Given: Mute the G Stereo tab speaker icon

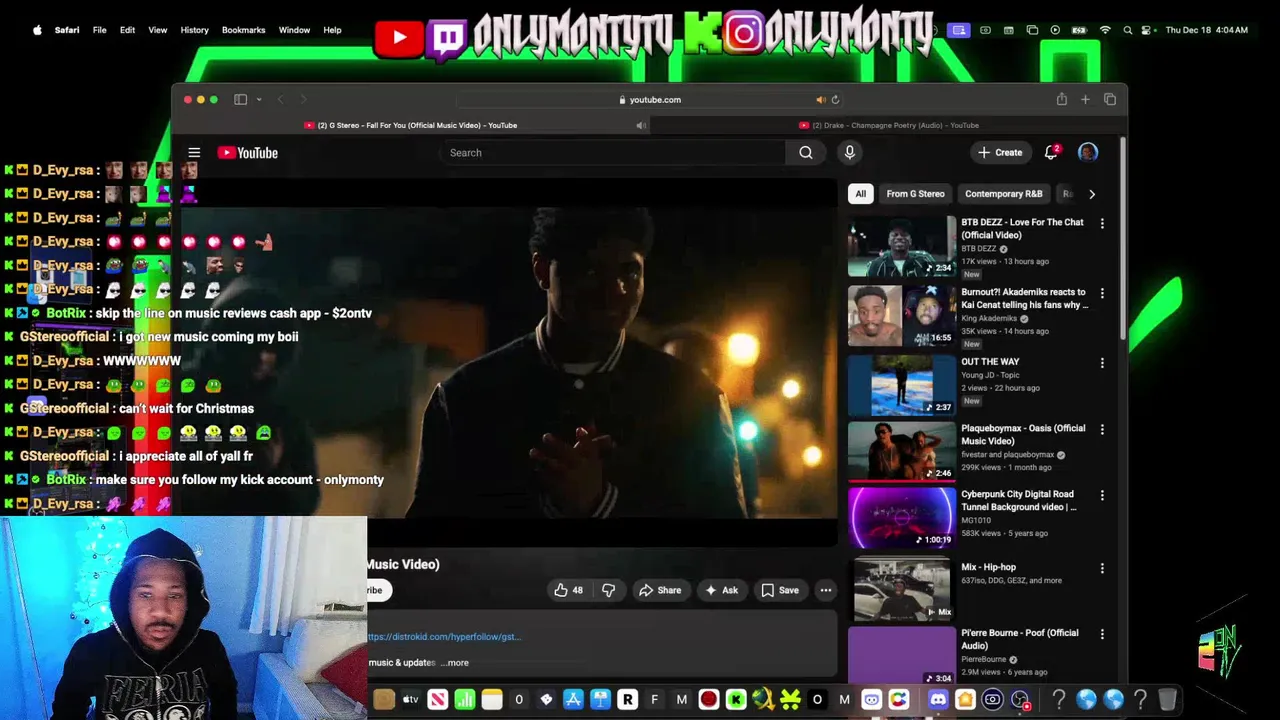Looking at the screenshot, I should [x=641, y=125].
